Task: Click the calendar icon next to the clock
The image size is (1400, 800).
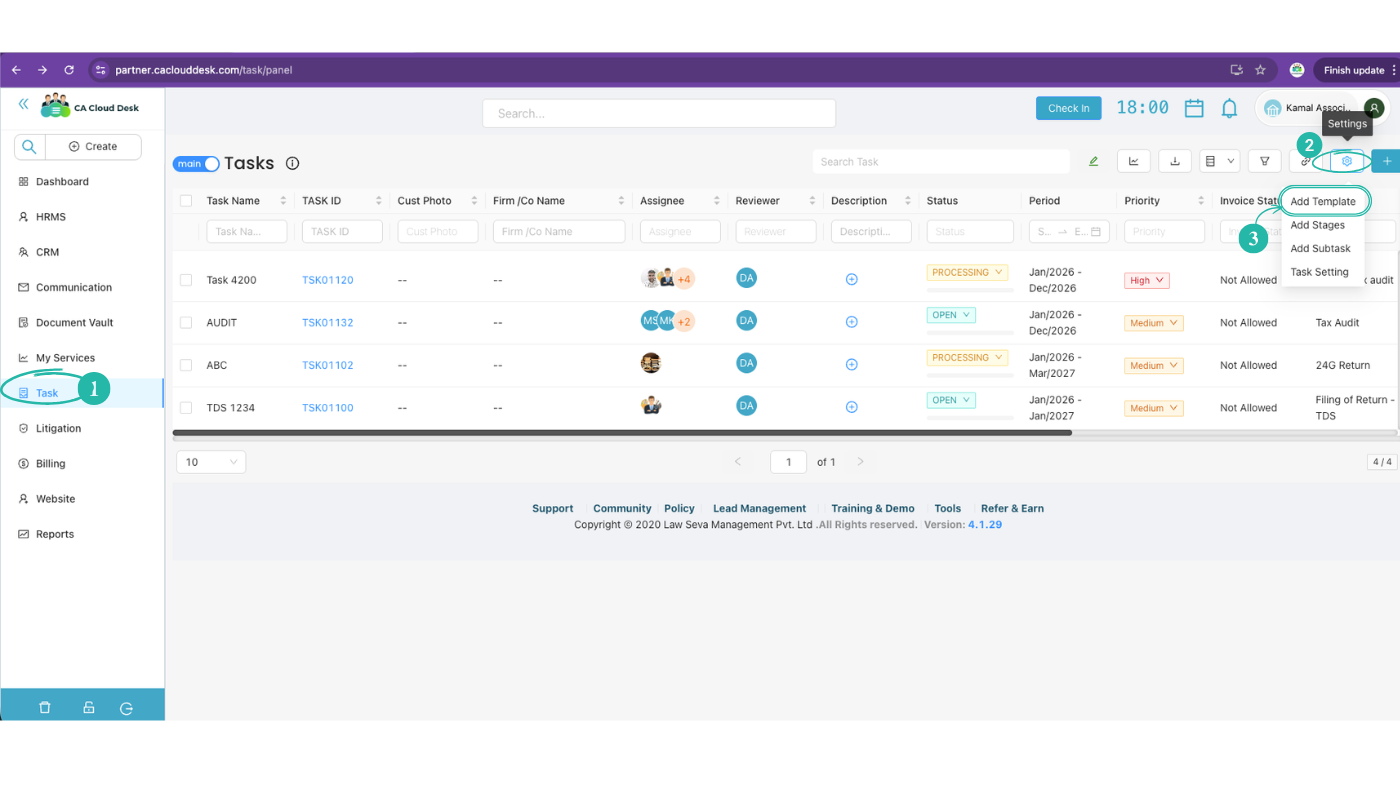Action: coord(1194,108)
